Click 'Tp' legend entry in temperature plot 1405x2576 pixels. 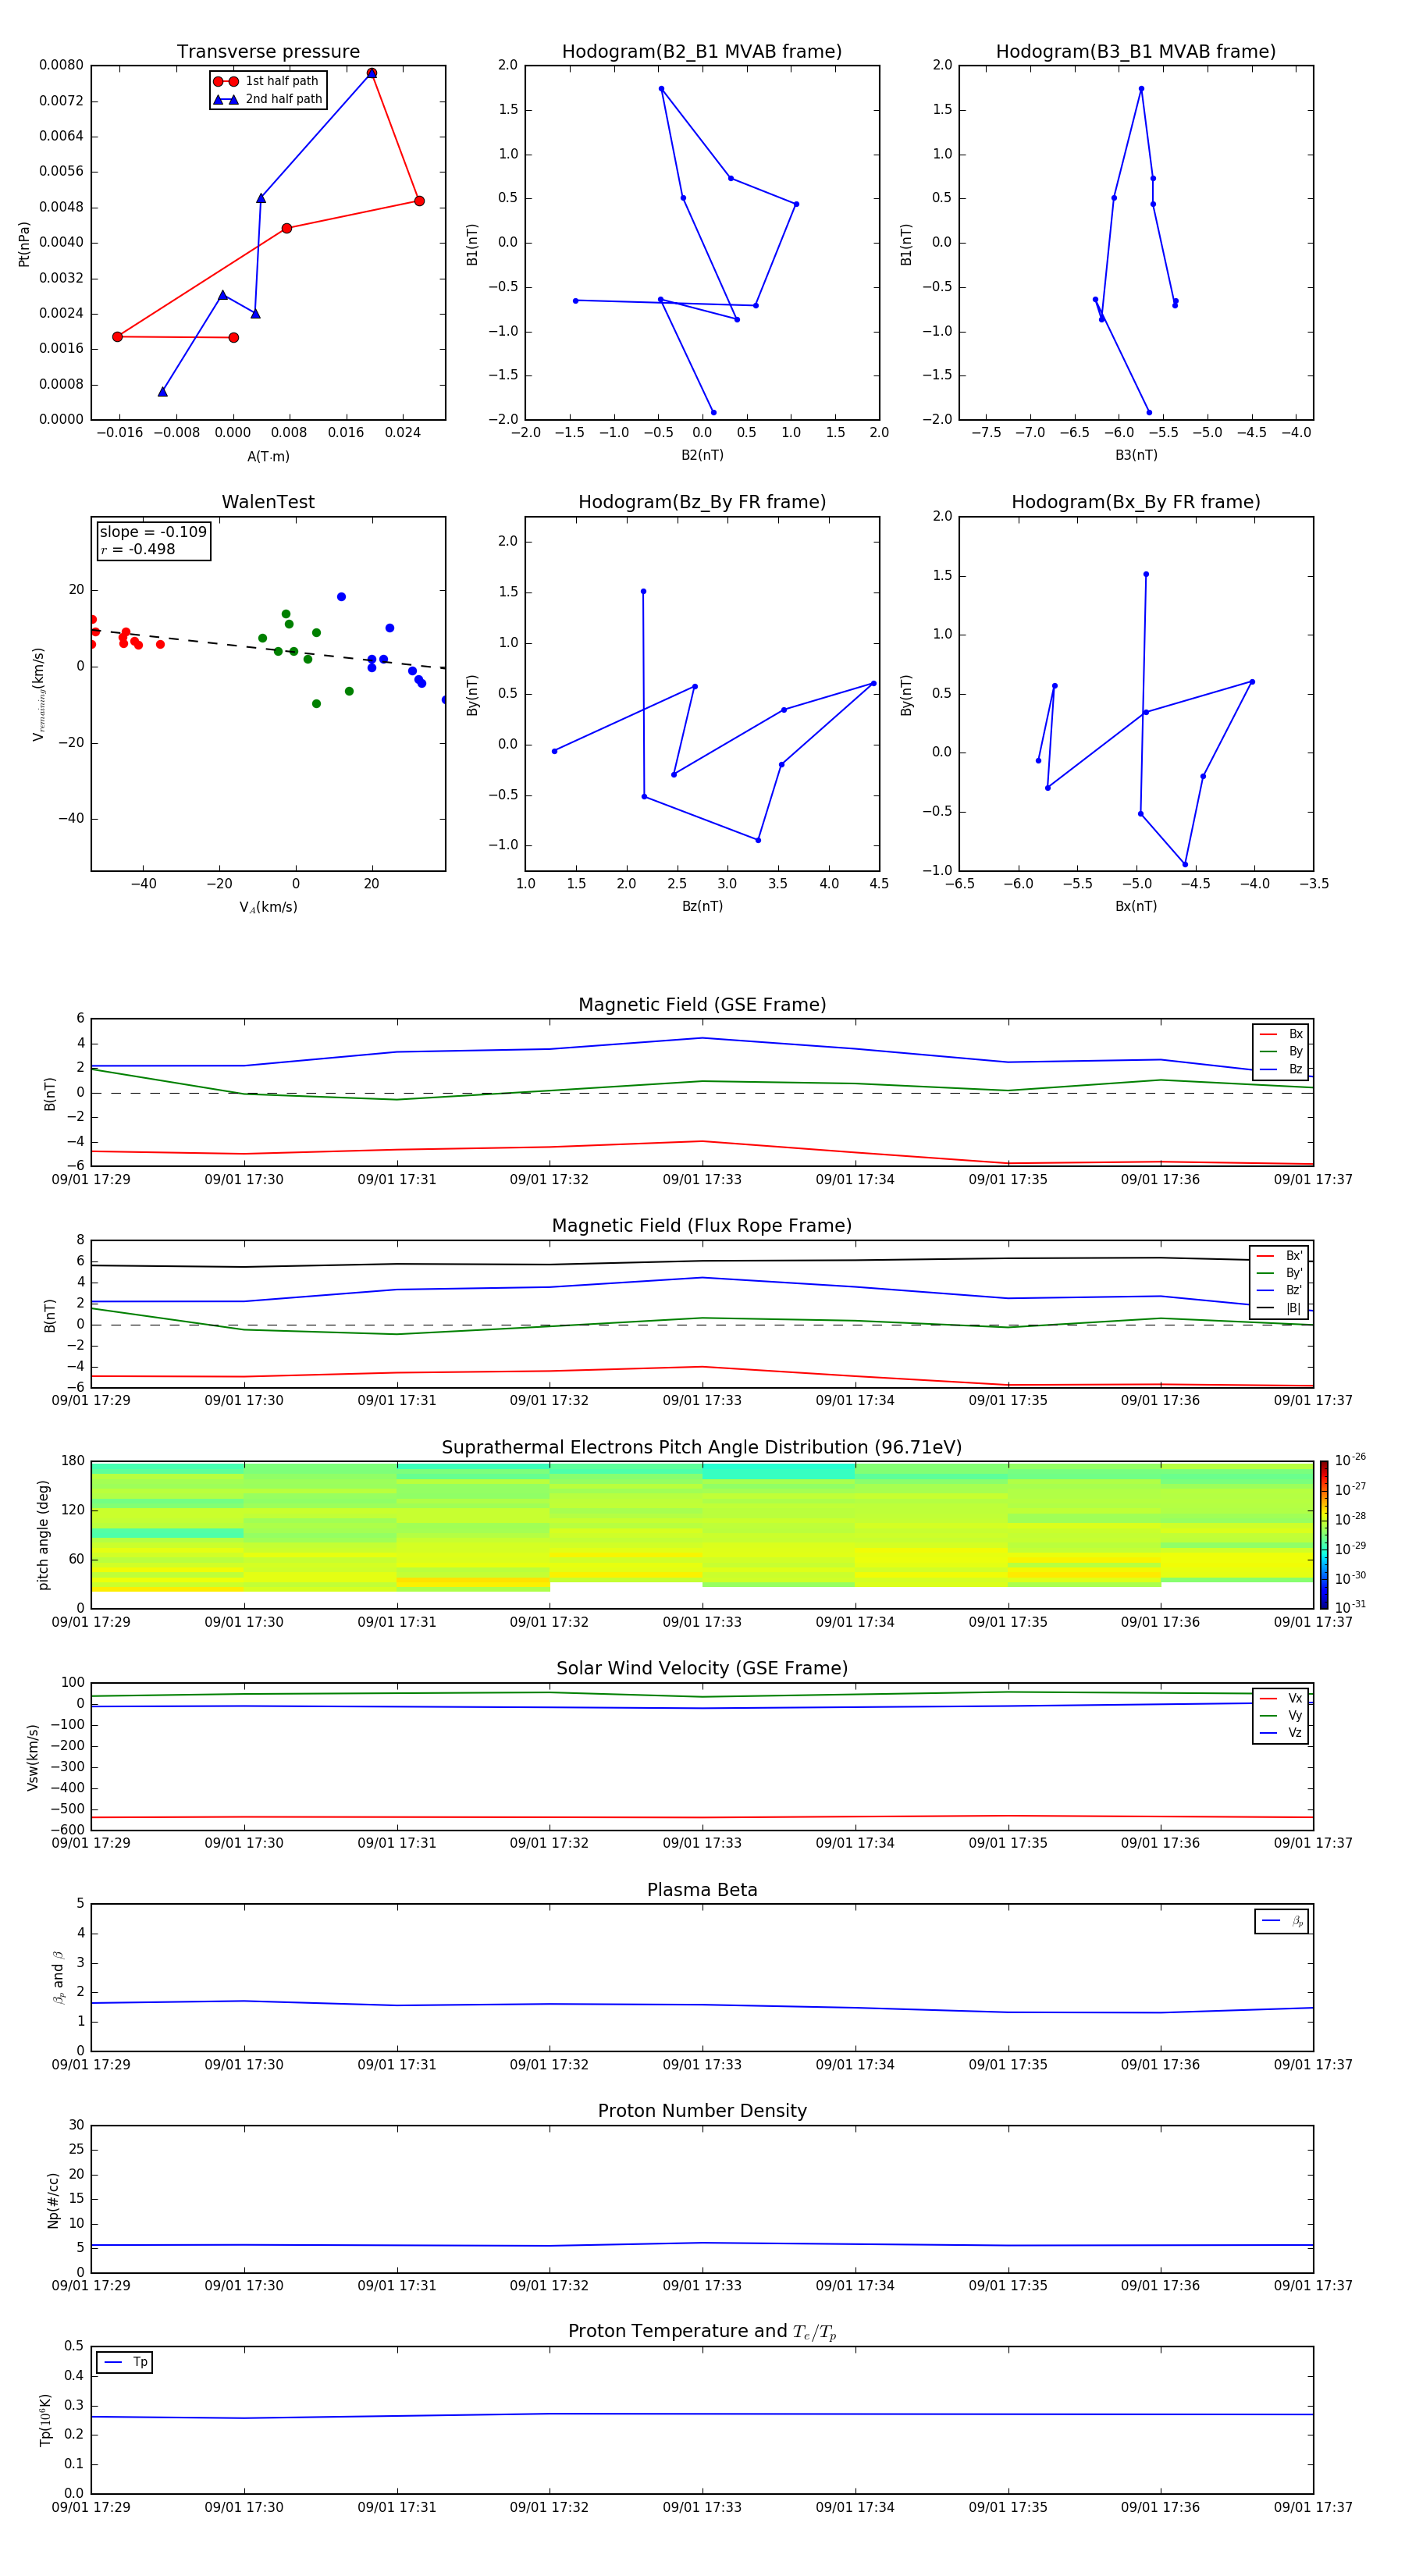coord(125,2362)
